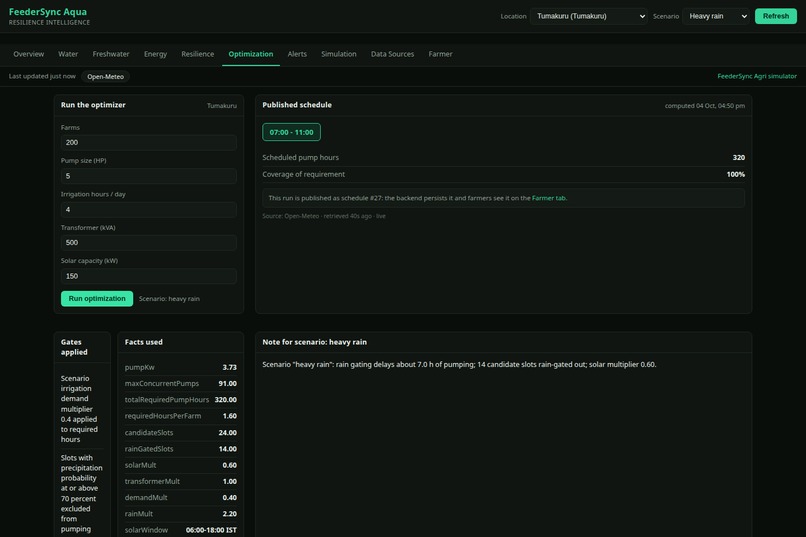806x537 pixels.
Task: Open the Alerts tab
Action: 297,54
